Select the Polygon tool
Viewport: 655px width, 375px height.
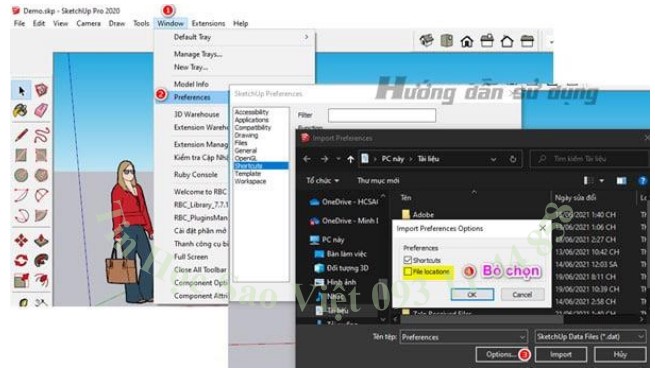41,175
